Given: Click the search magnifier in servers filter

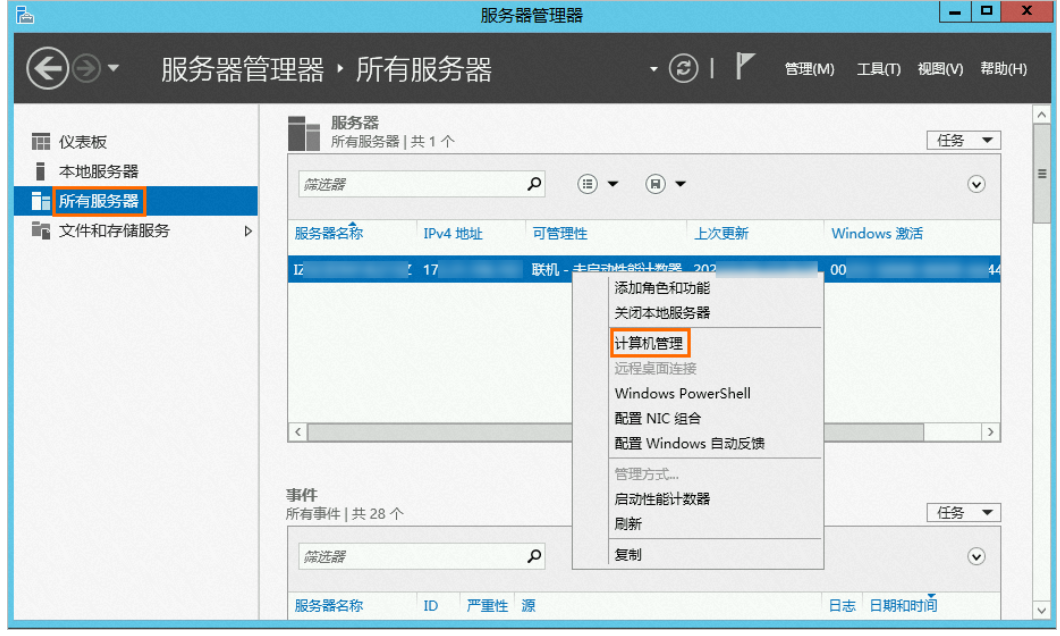Looking at the screenshot, I should (535, 184).
